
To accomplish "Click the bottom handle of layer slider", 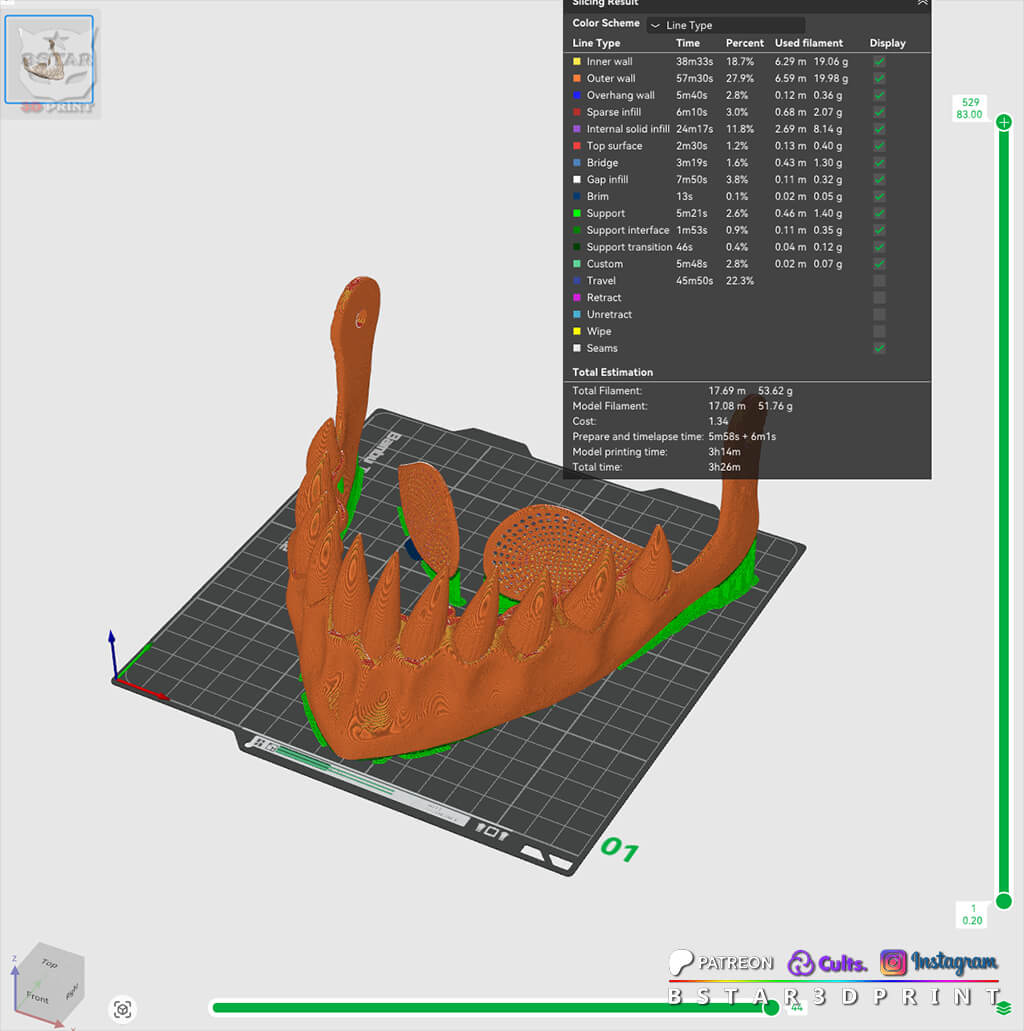I will (x=1004, y=901).
